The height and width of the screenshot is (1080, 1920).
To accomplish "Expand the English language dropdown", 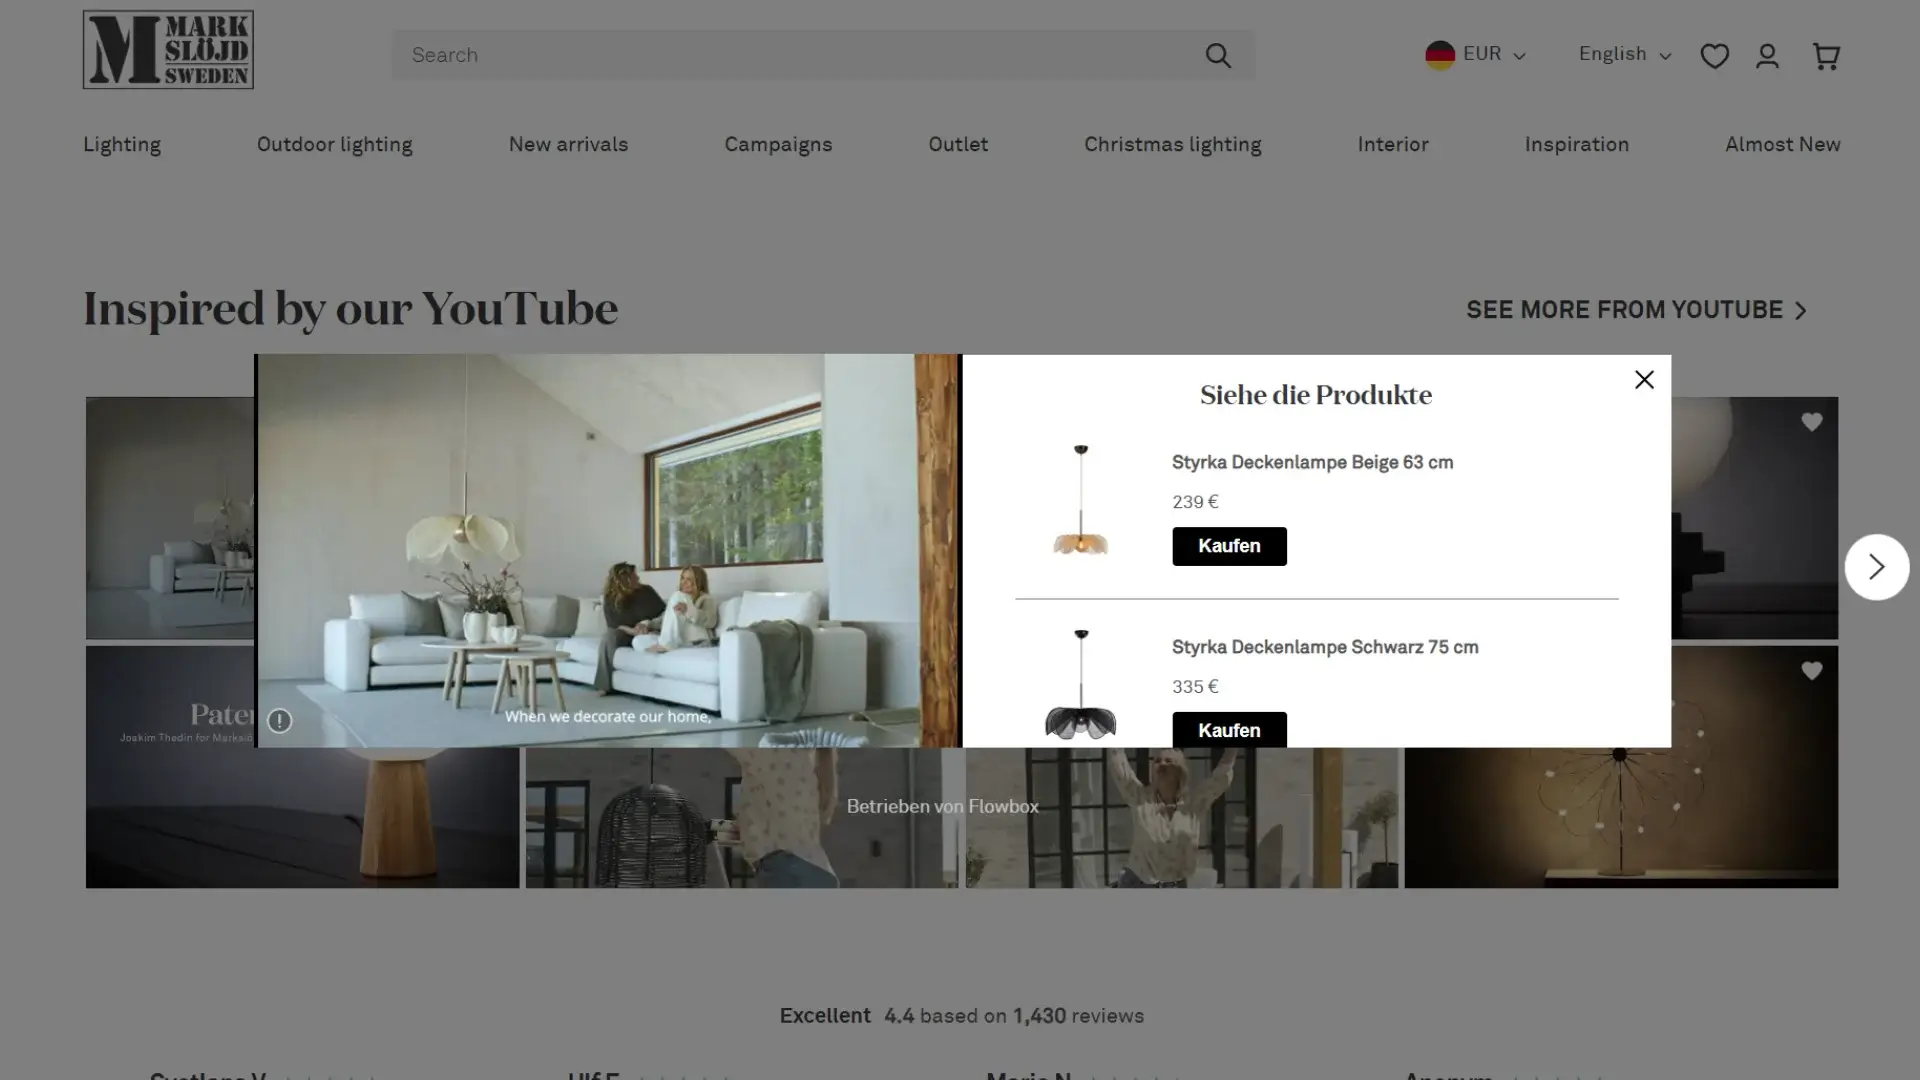I will pos(1624,55).
